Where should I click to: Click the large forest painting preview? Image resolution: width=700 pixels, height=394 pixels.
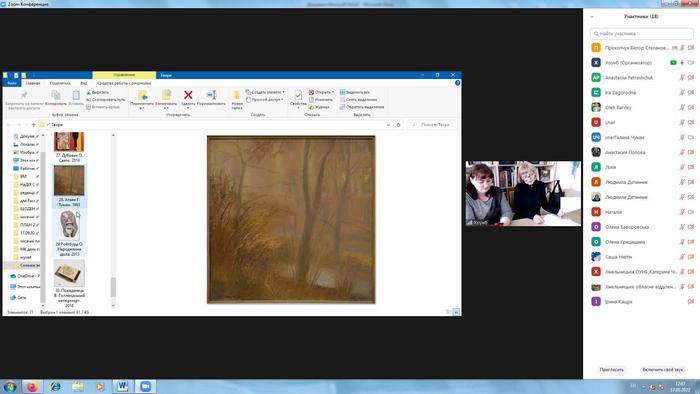tap(291, 220)
